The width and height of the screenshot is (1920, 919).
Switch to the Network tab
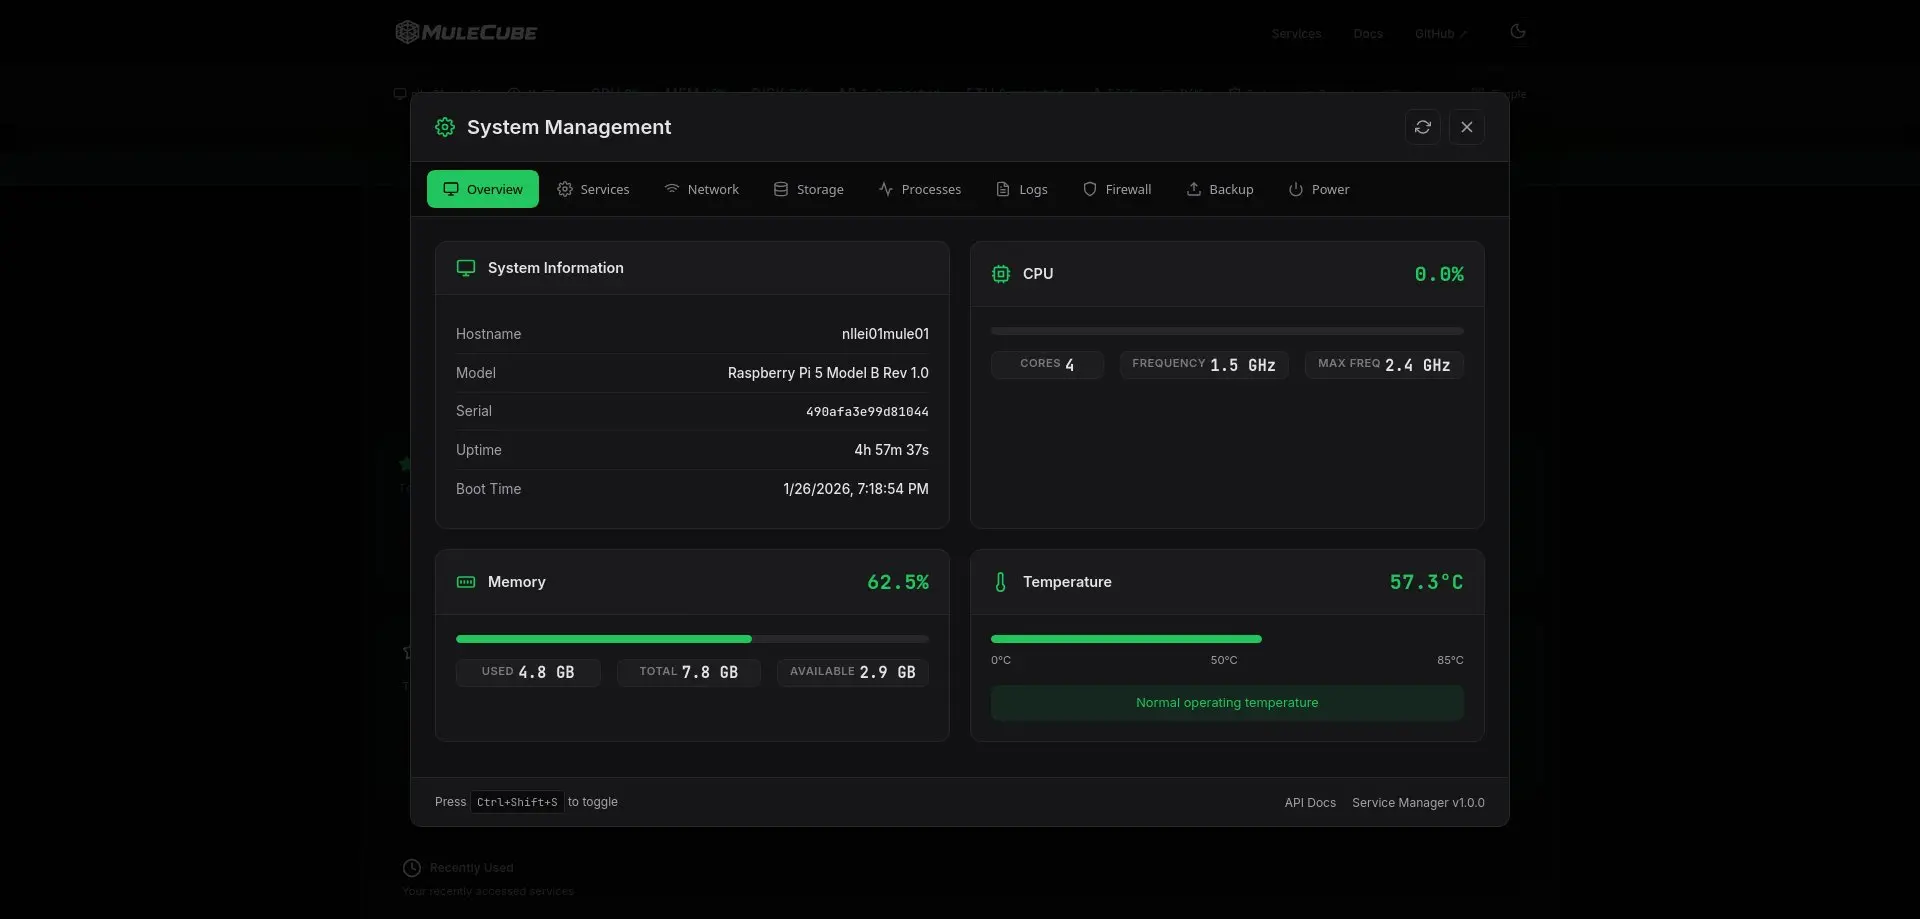[x=701, y=189]
